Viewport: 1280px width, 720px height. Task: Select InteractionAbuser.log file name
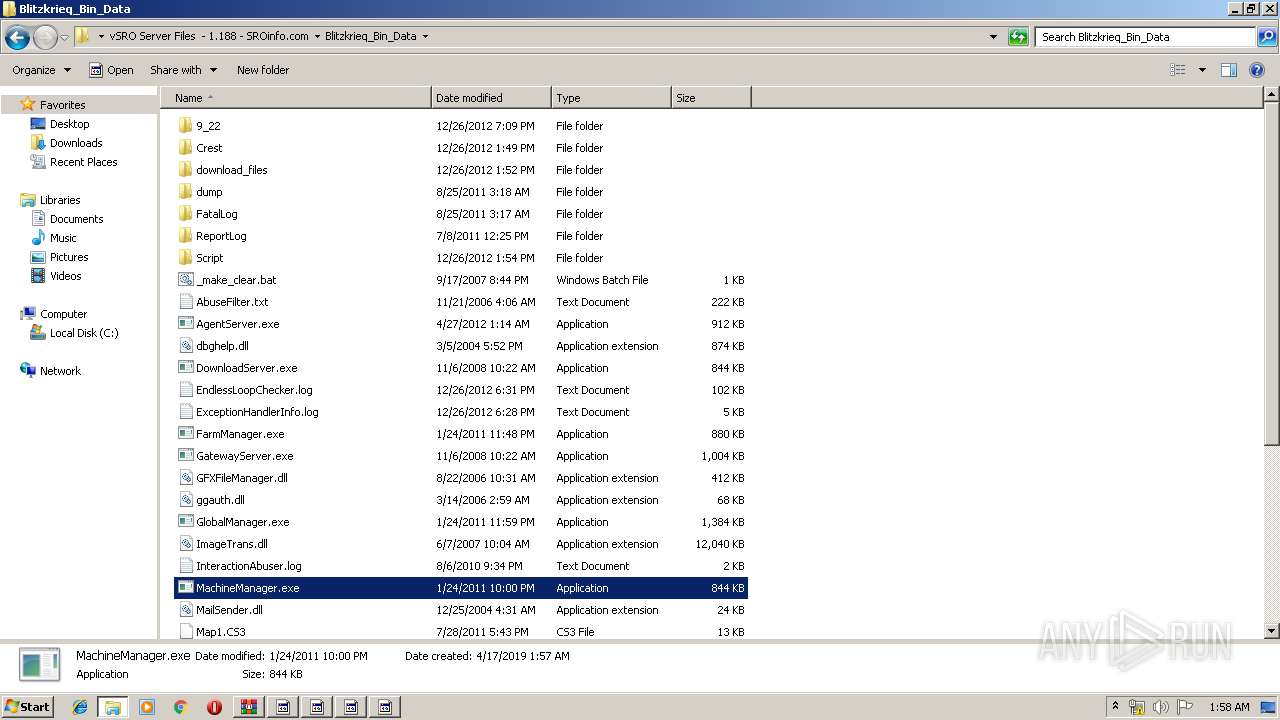(x=249, y=566)
